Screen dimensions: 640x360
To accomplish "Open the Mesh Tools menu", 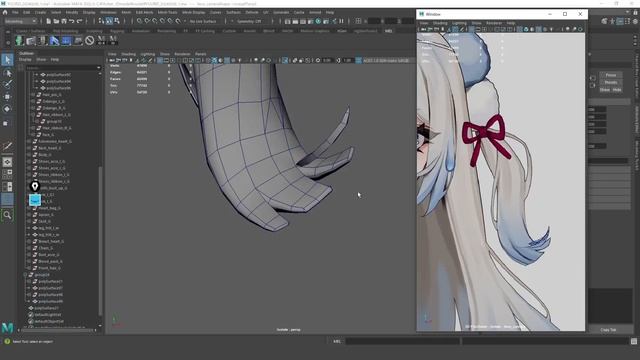I will (167, 12).
